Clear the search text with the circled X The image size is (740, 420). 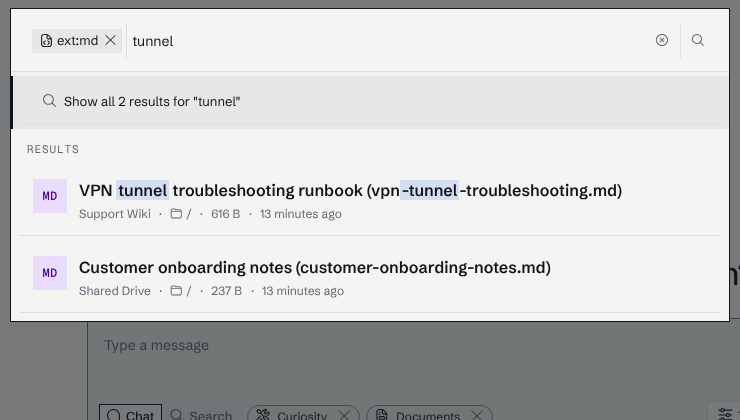pos(662,41)
